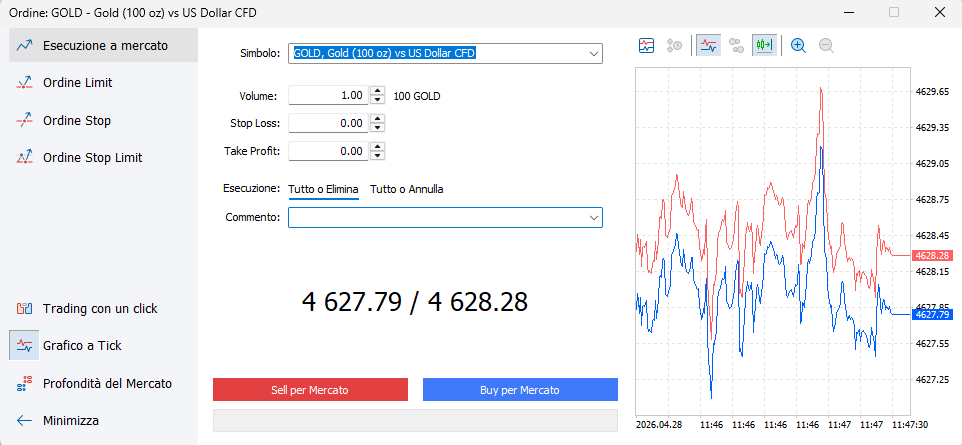Viewport: 962px width, 445px height.
Task: Open the Simbolo dropdown arrow
Action: click(593, 53)
